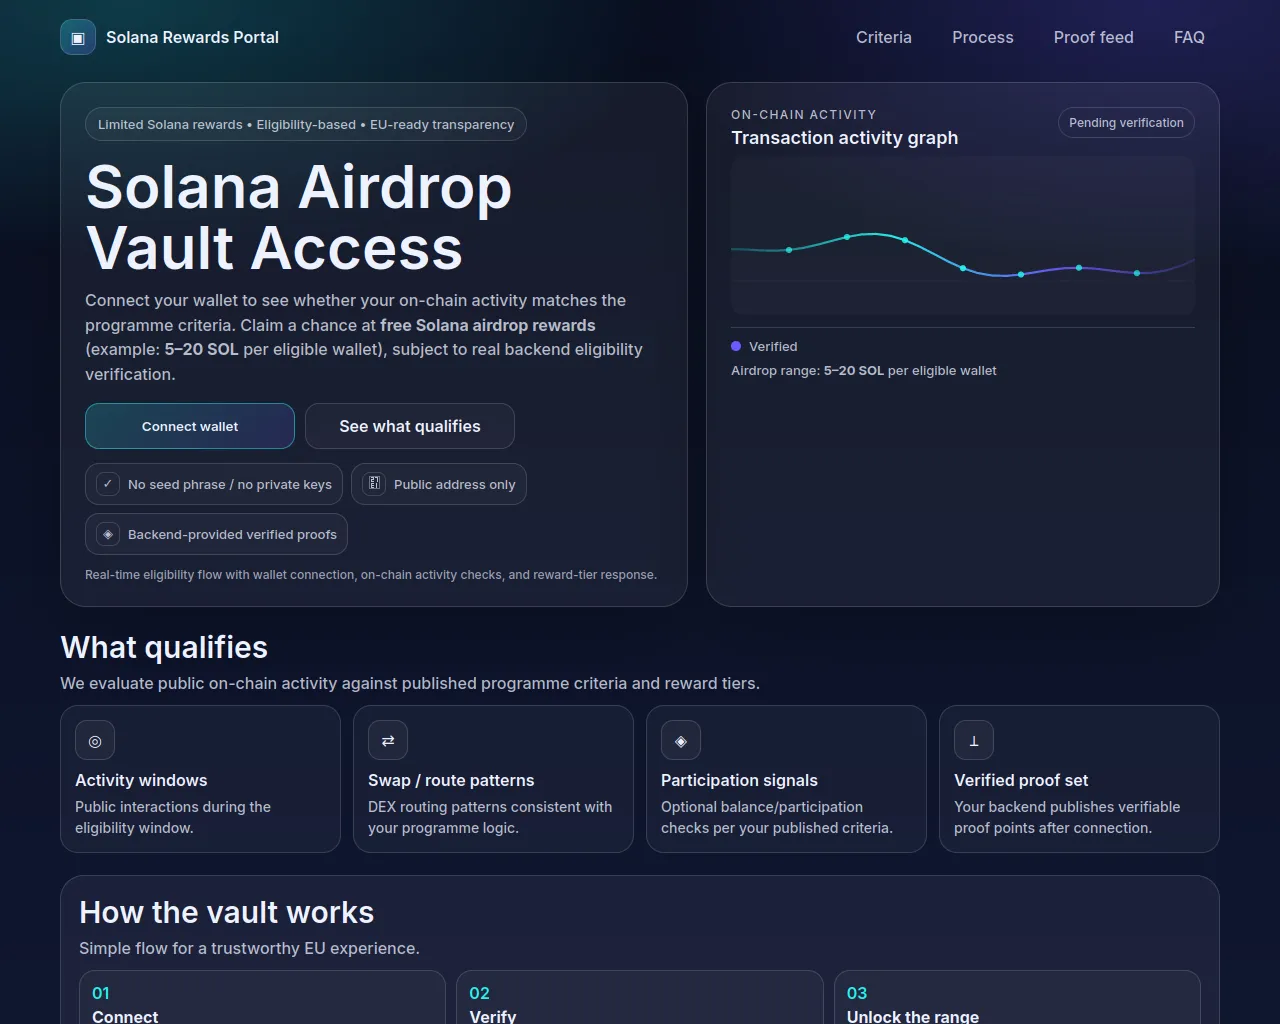1280x1024 pixels.
Task: Select the Activity windows card title
Action: click(x=141, y=780)
